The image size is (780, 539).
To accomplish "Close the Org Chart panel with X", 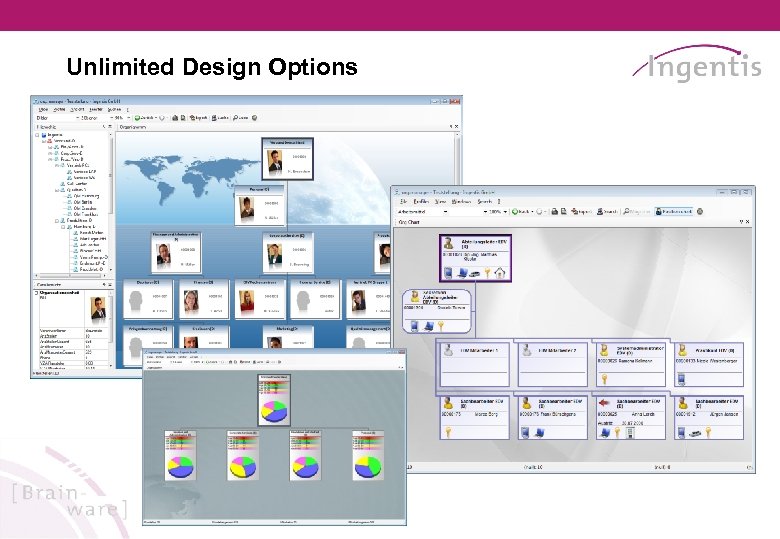I will point(747,222).
